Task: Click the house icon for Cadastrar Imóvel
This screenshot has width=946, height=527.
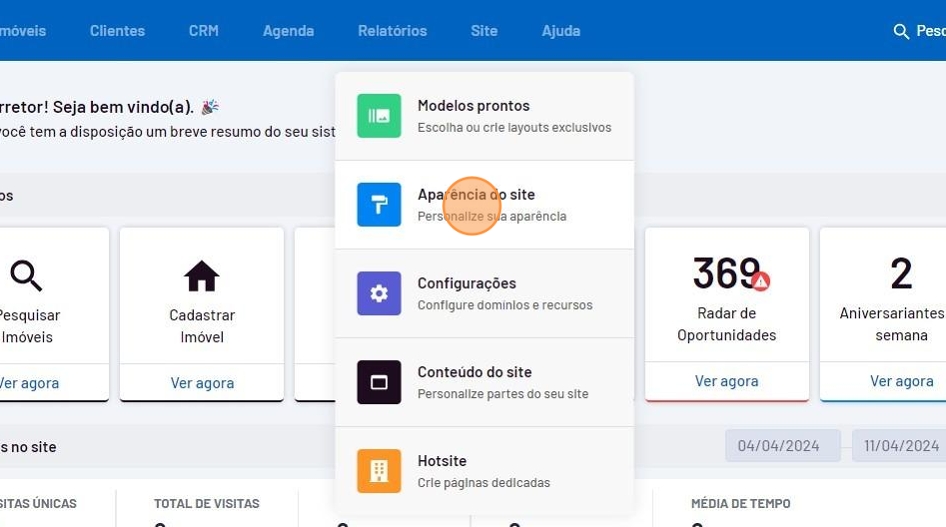Action: 201,276
